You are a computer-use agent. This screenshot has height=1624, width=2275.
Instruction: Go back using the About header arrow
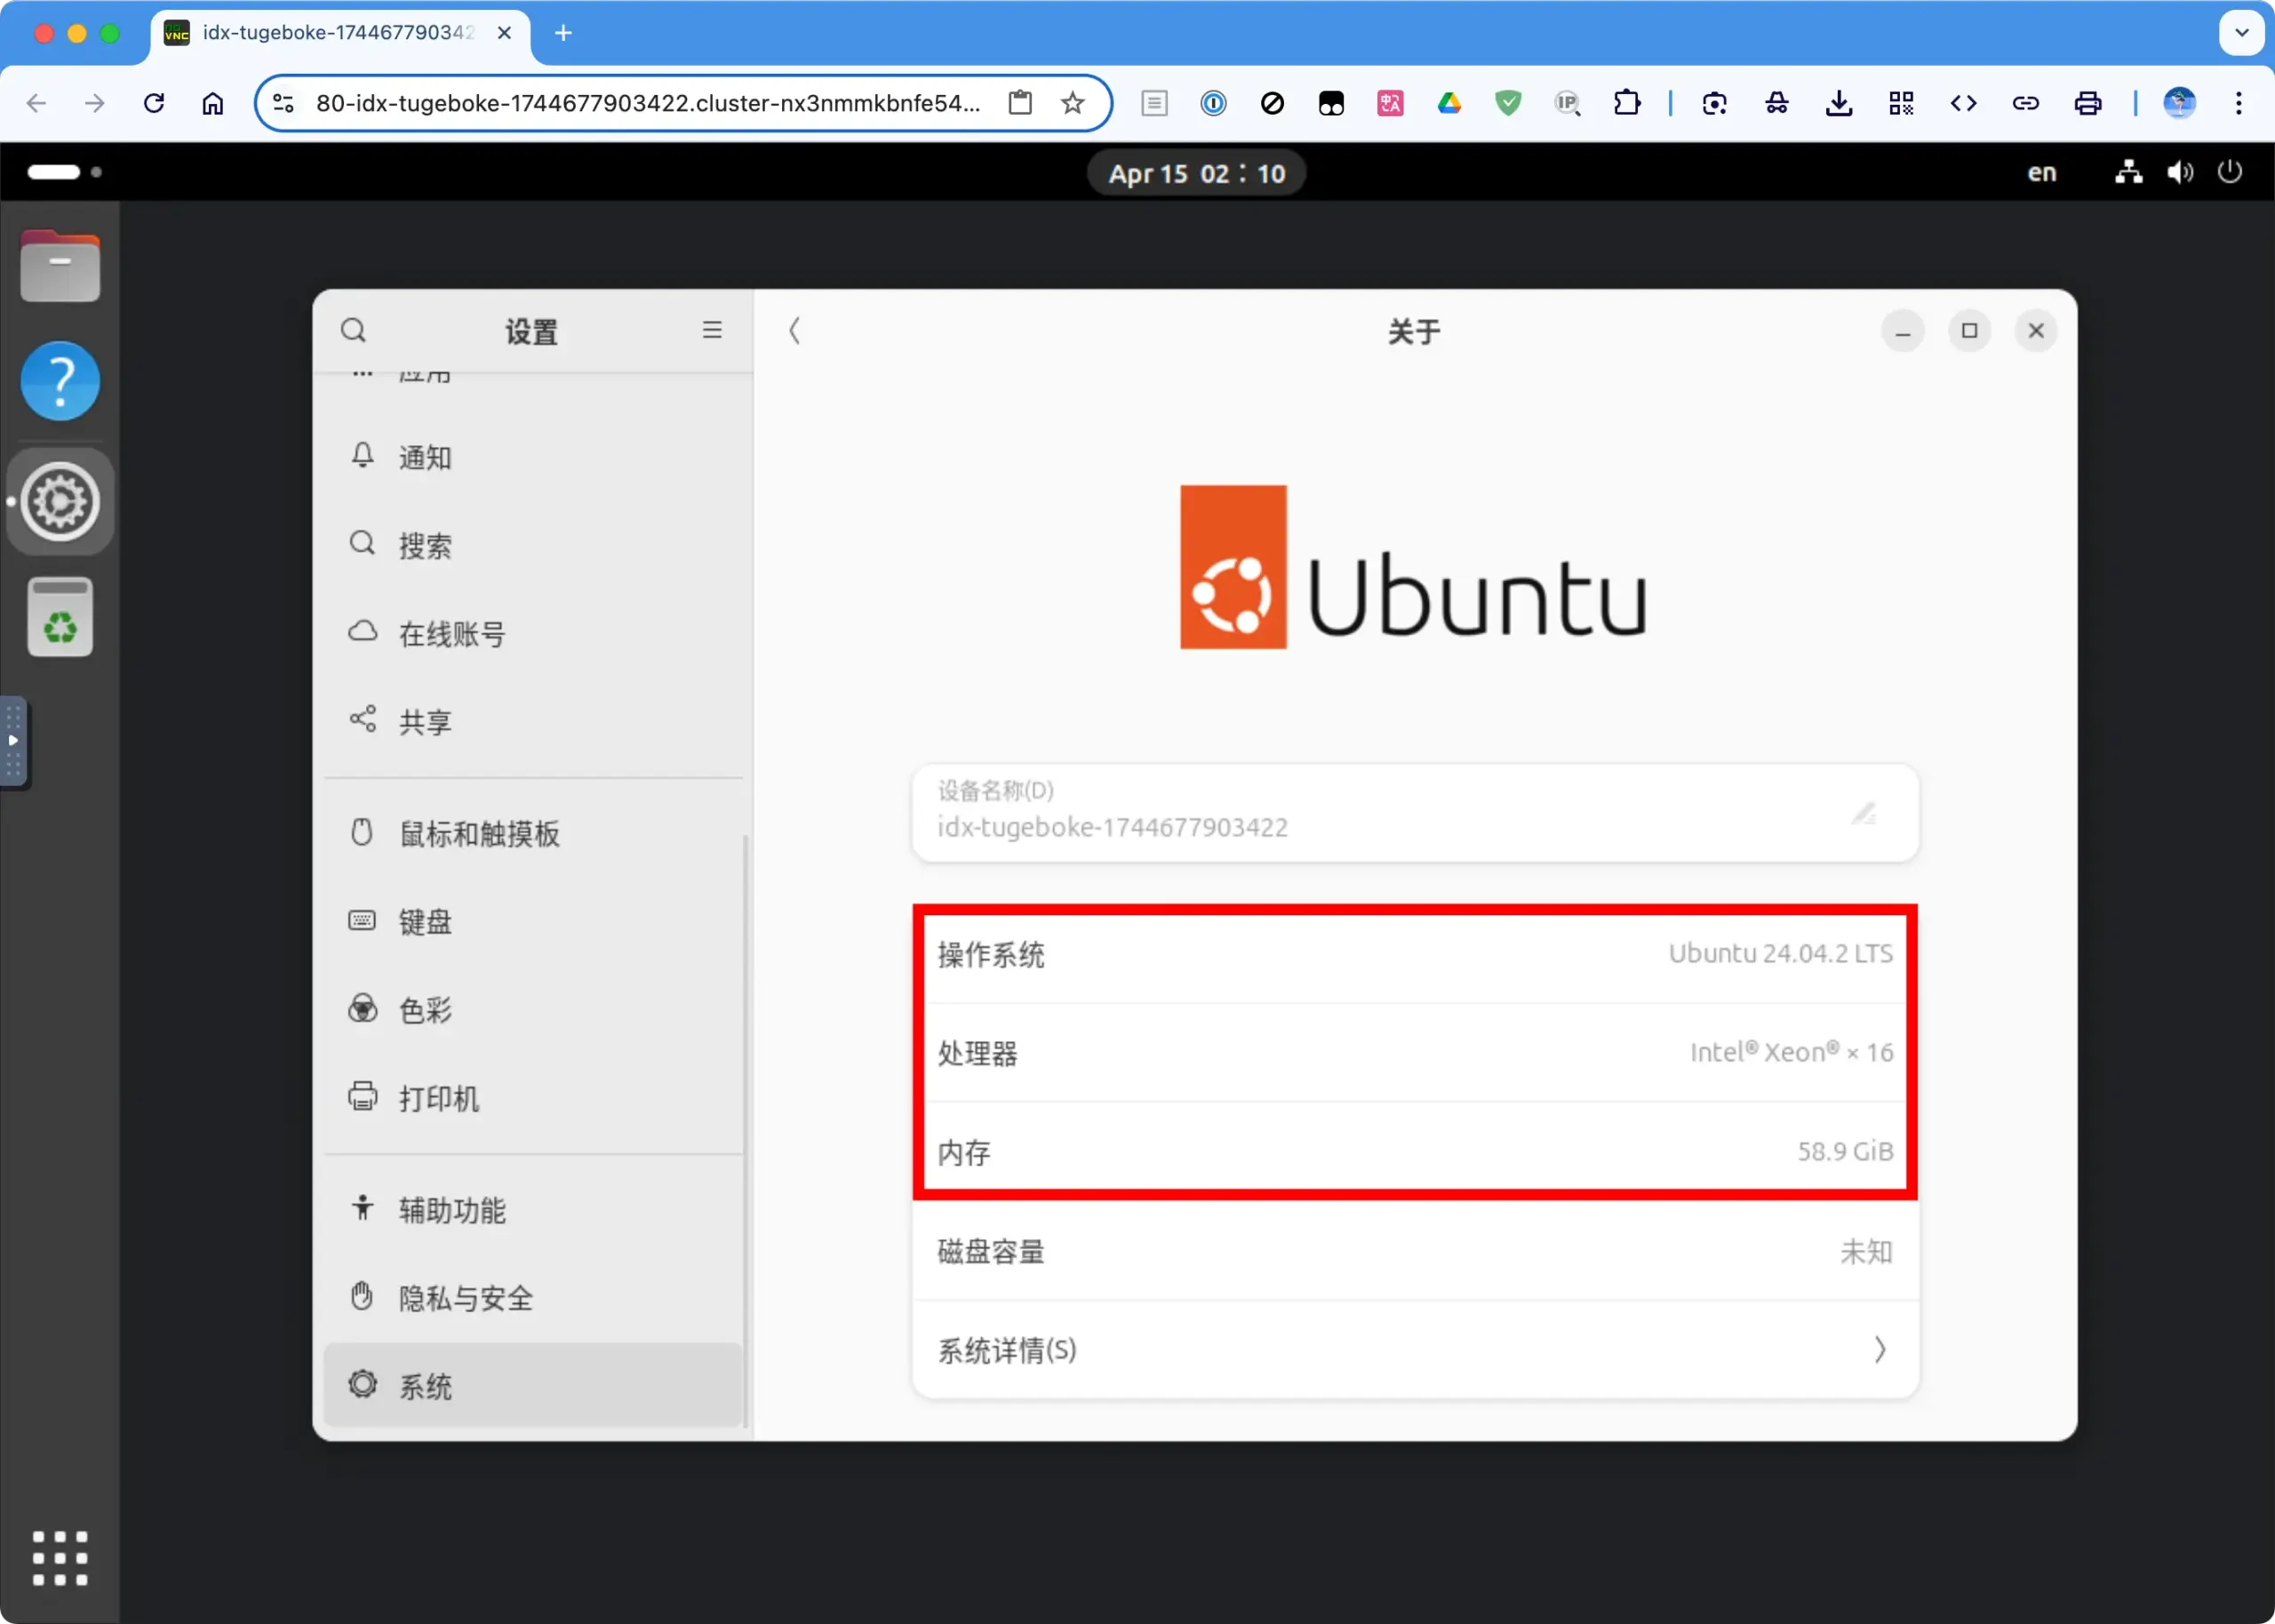tap(794, 330)
